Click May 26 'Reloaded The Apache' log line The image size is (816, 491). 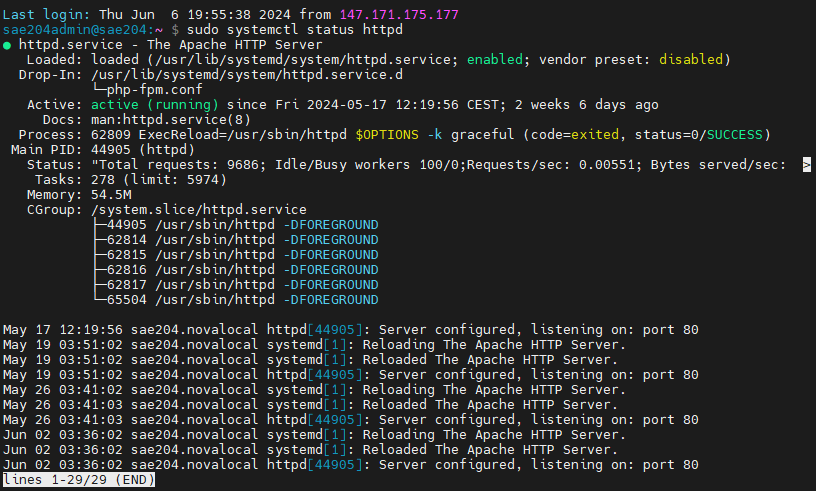coord(310,405)
